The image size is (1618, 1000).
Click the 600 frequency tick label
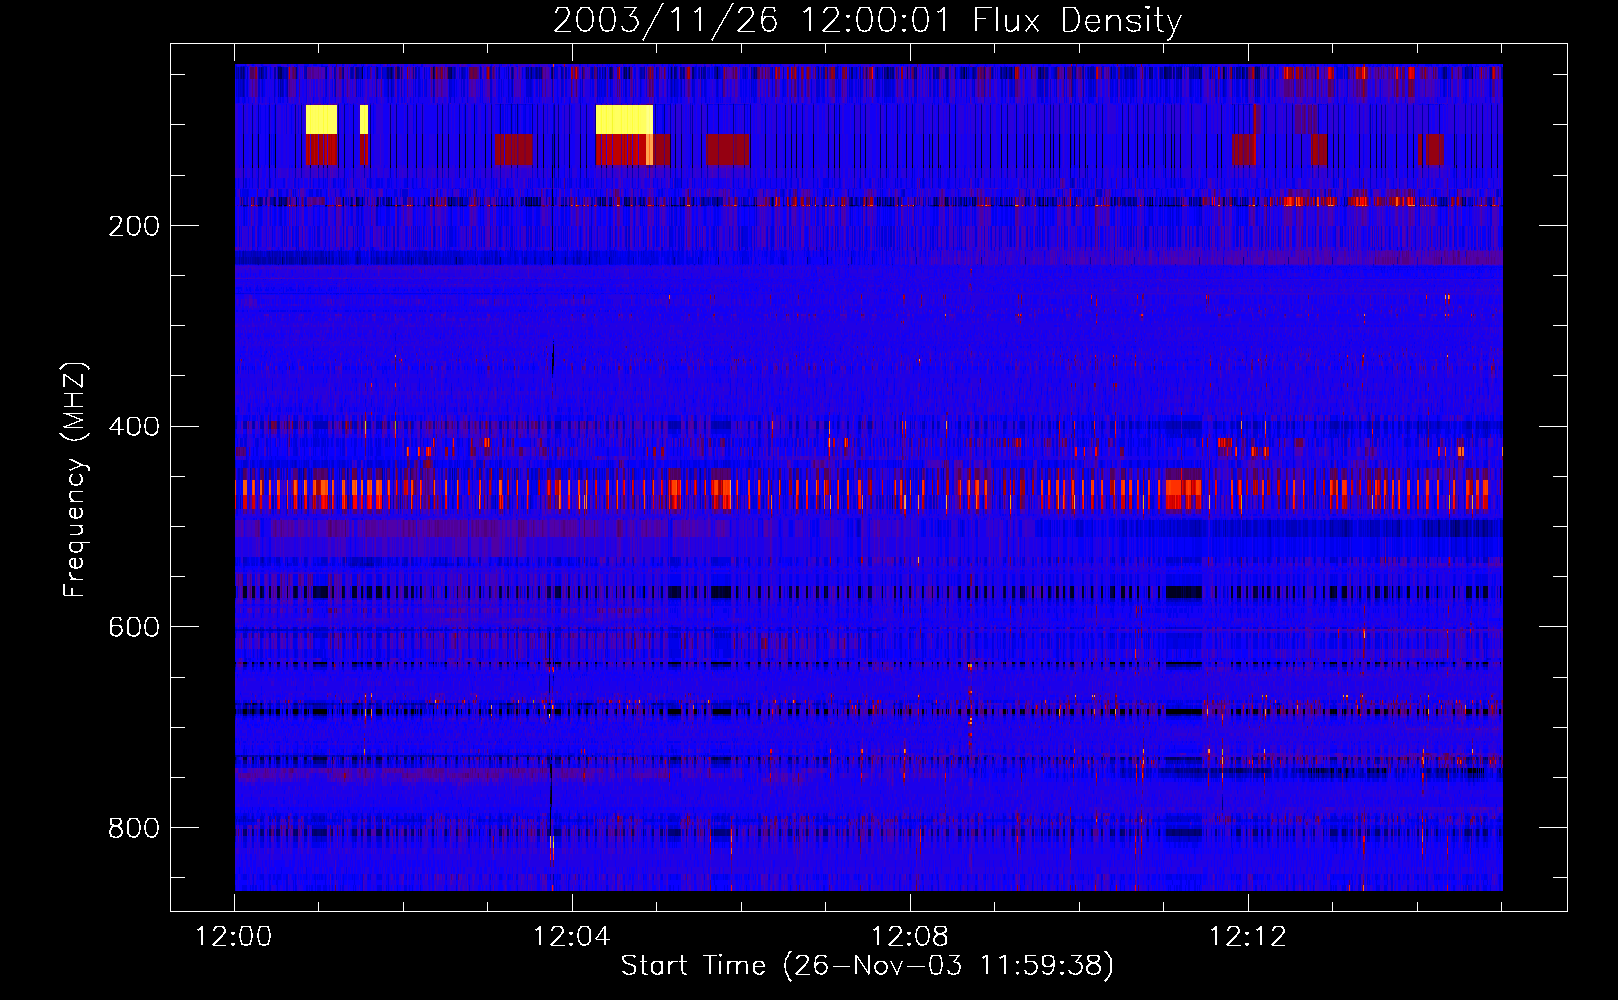(x=134, y=627)
